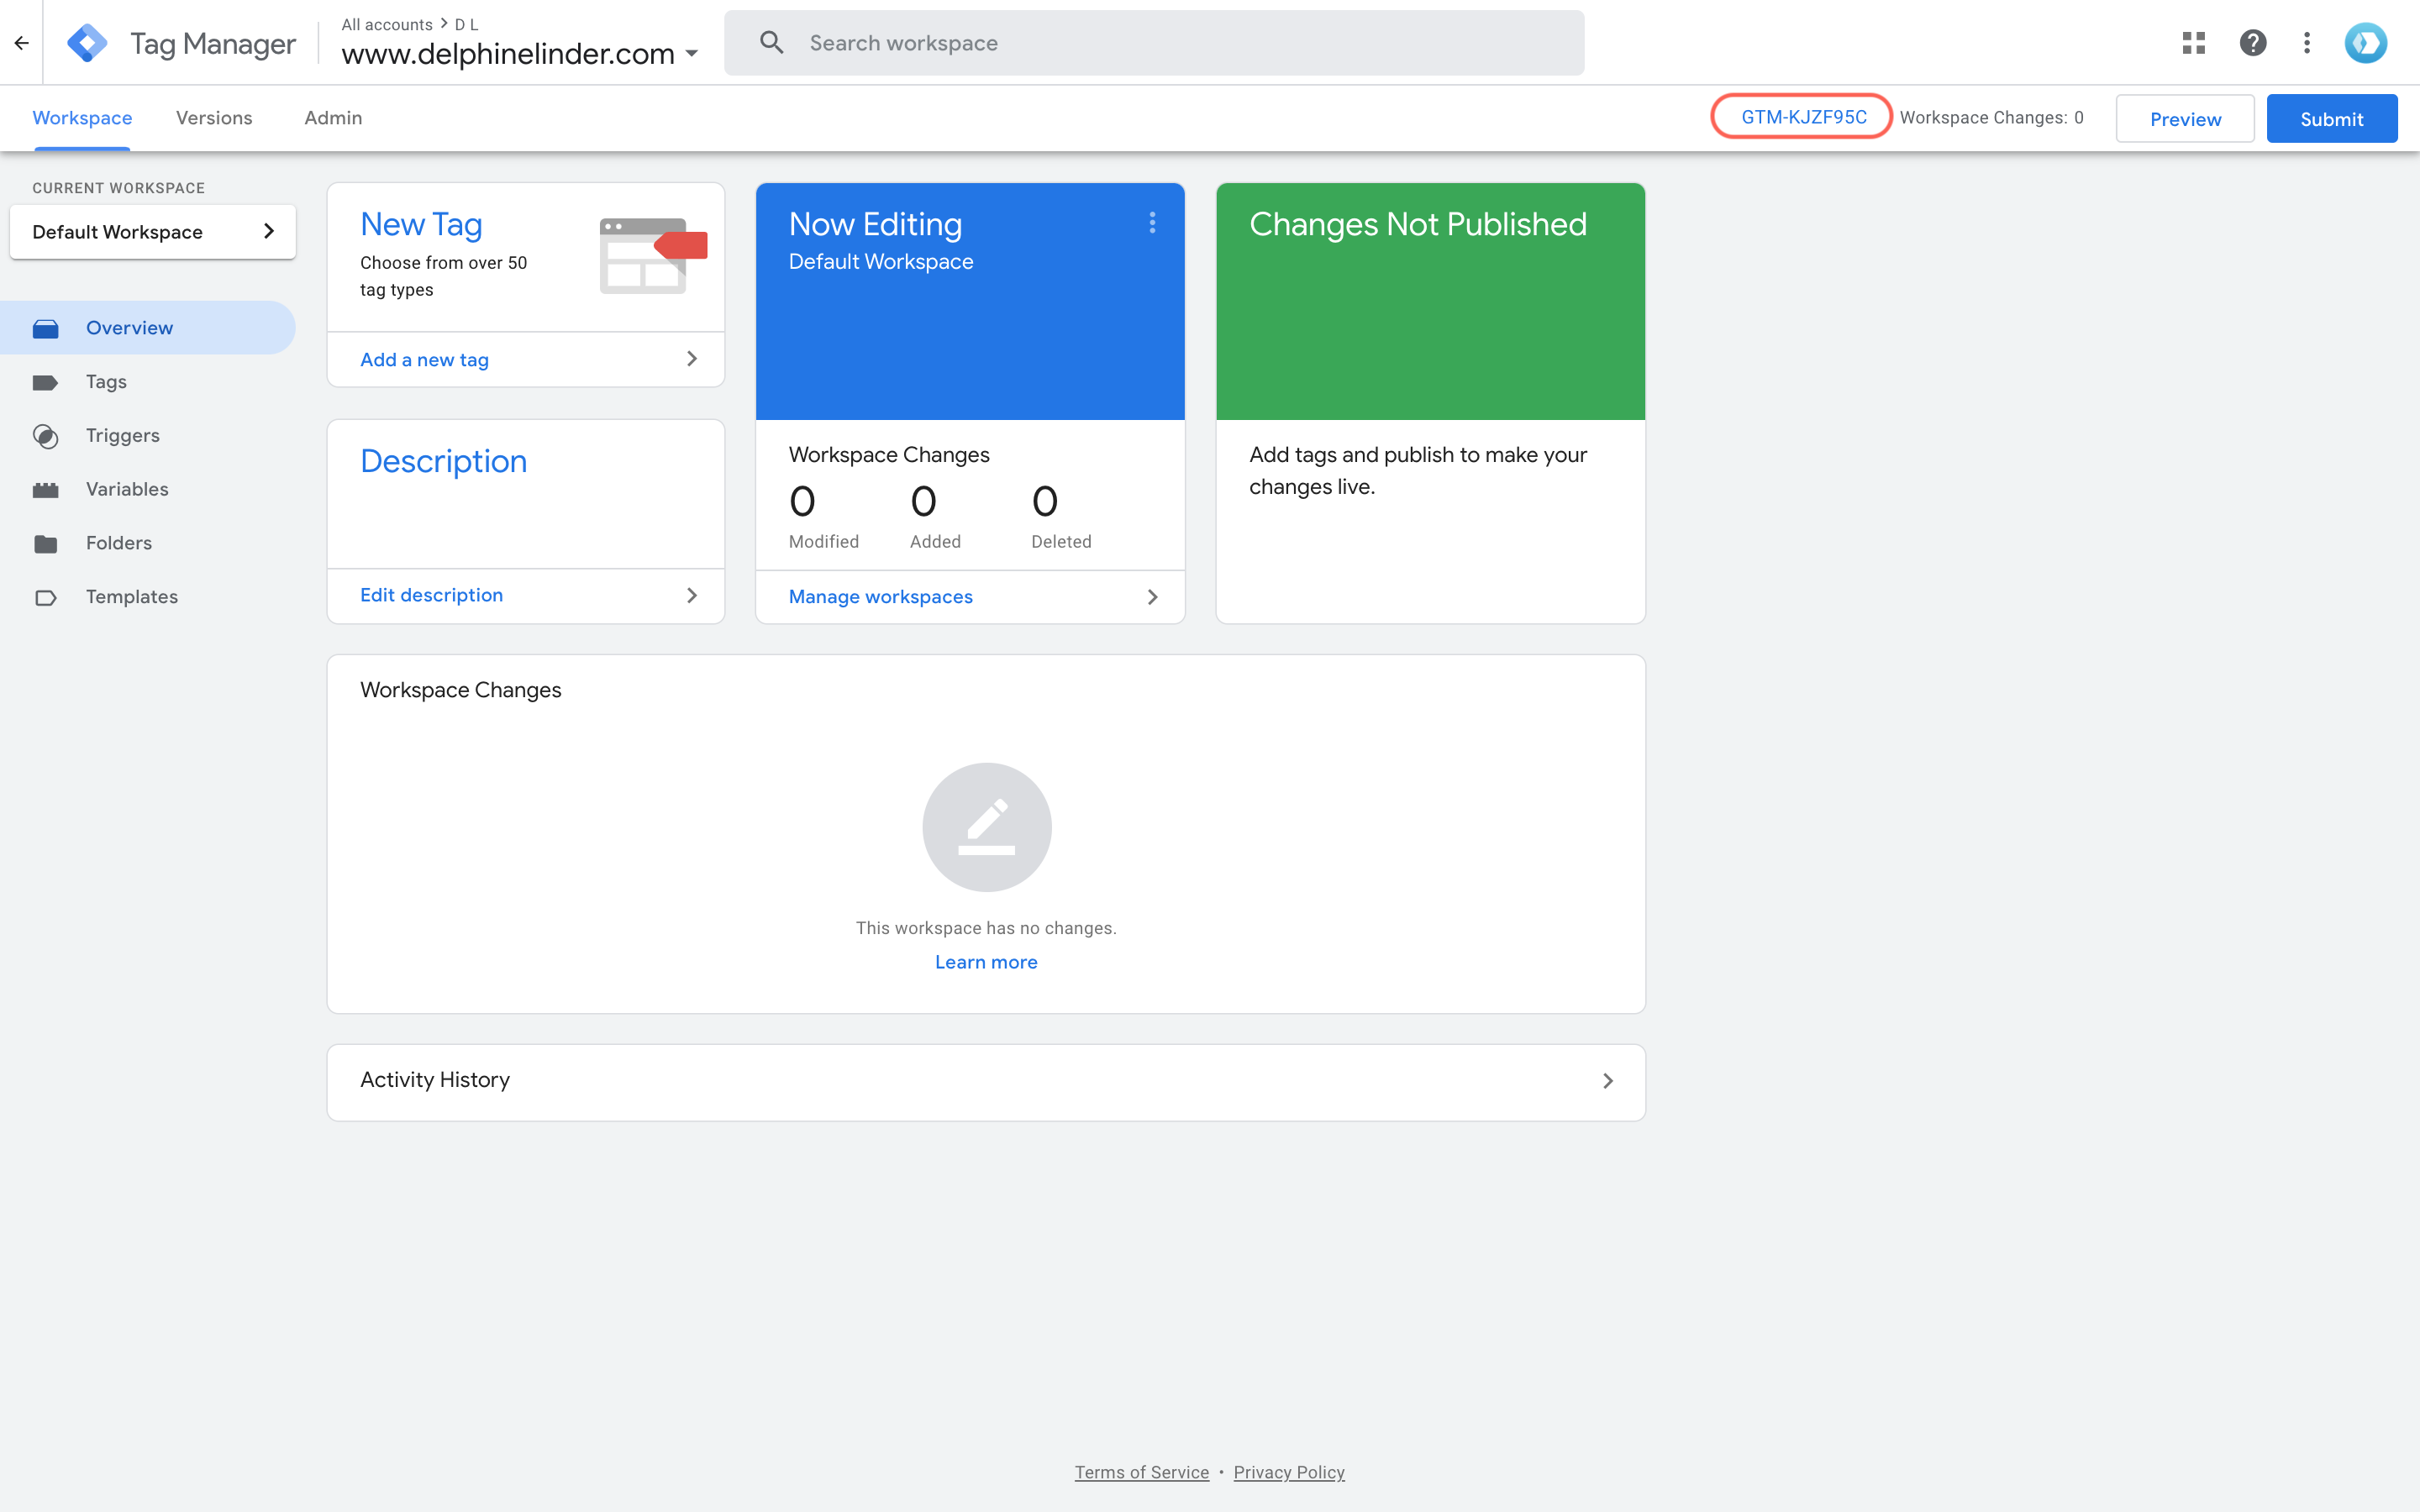Viewport: 2420px width, 1512px height.
Task: Open the Help question mark icon
Action: point(2252,42)
